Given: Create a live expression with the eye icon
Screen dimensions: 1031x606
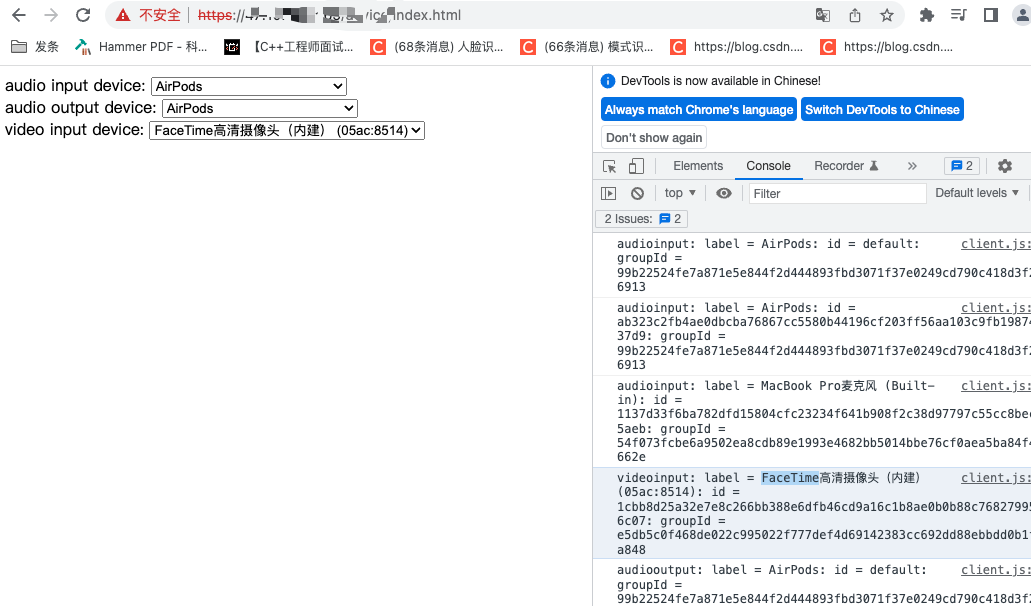Looking at the screenshot, I should [x=723, y=192].
